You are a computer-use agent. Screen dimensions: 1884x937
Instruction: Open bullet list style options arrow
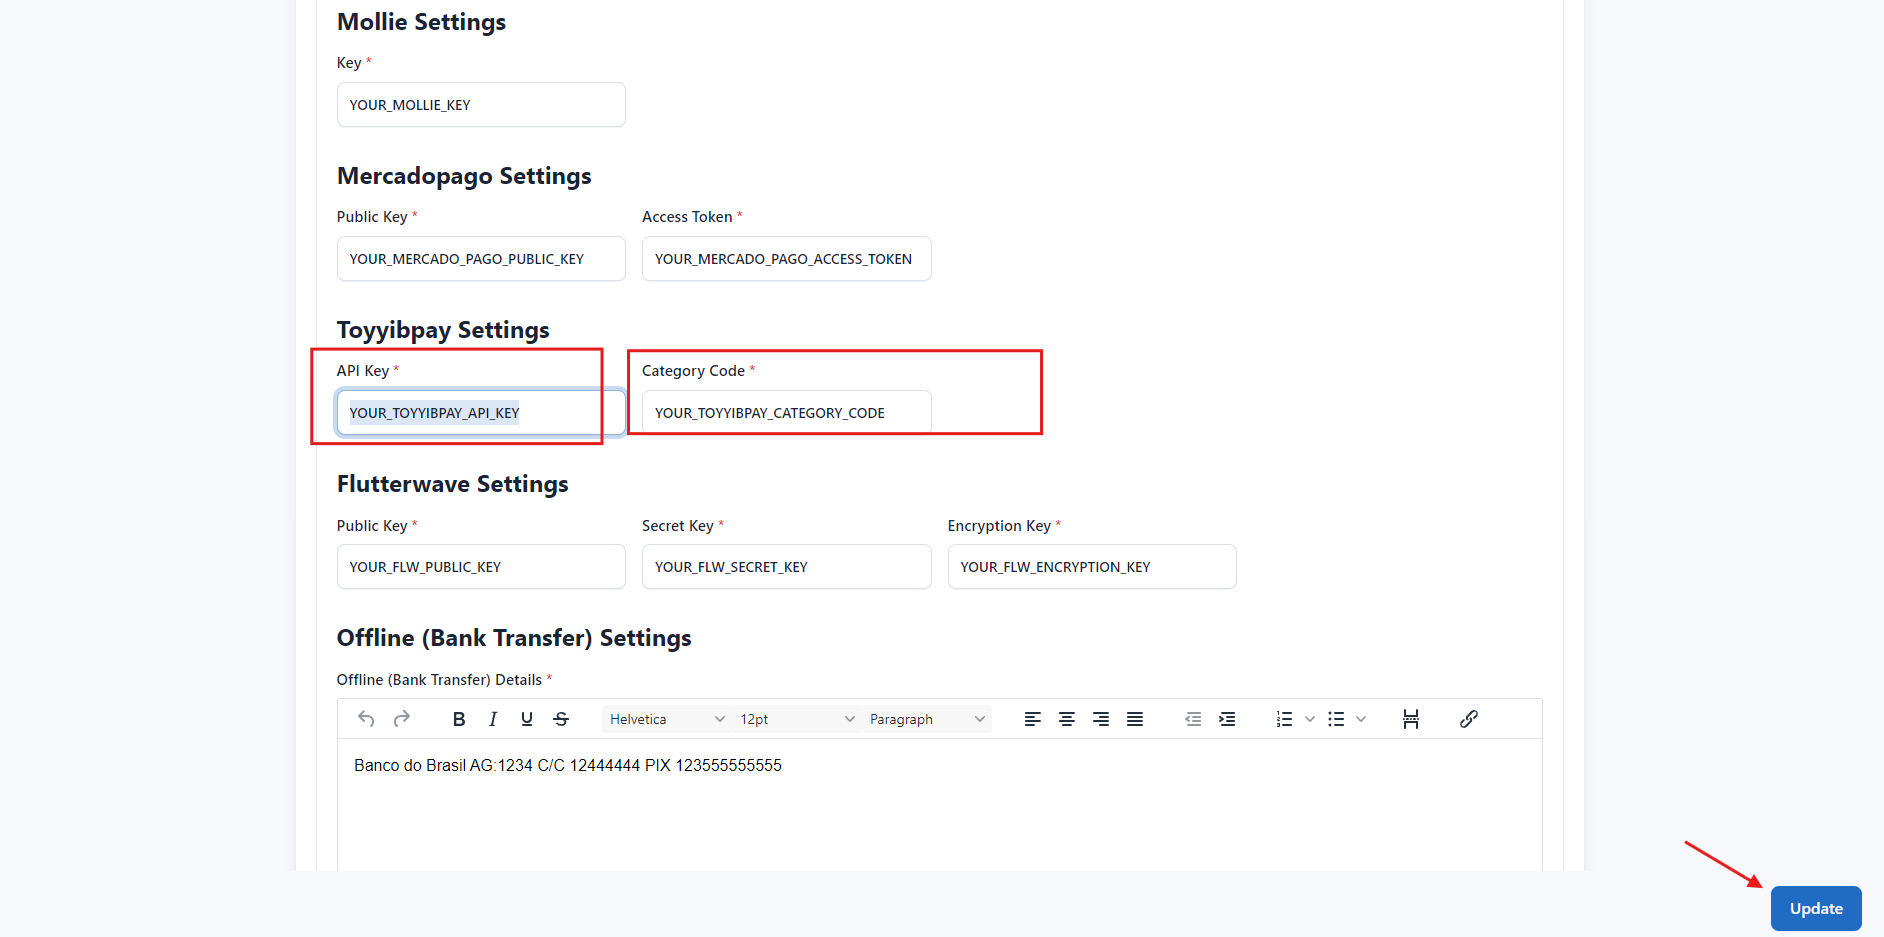point(1361,719)
